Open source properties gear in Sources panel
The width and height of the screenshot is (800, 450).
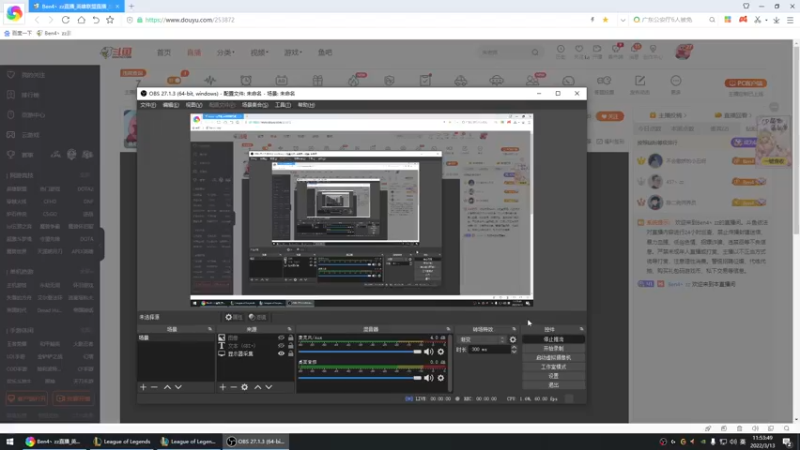(244, 387)
